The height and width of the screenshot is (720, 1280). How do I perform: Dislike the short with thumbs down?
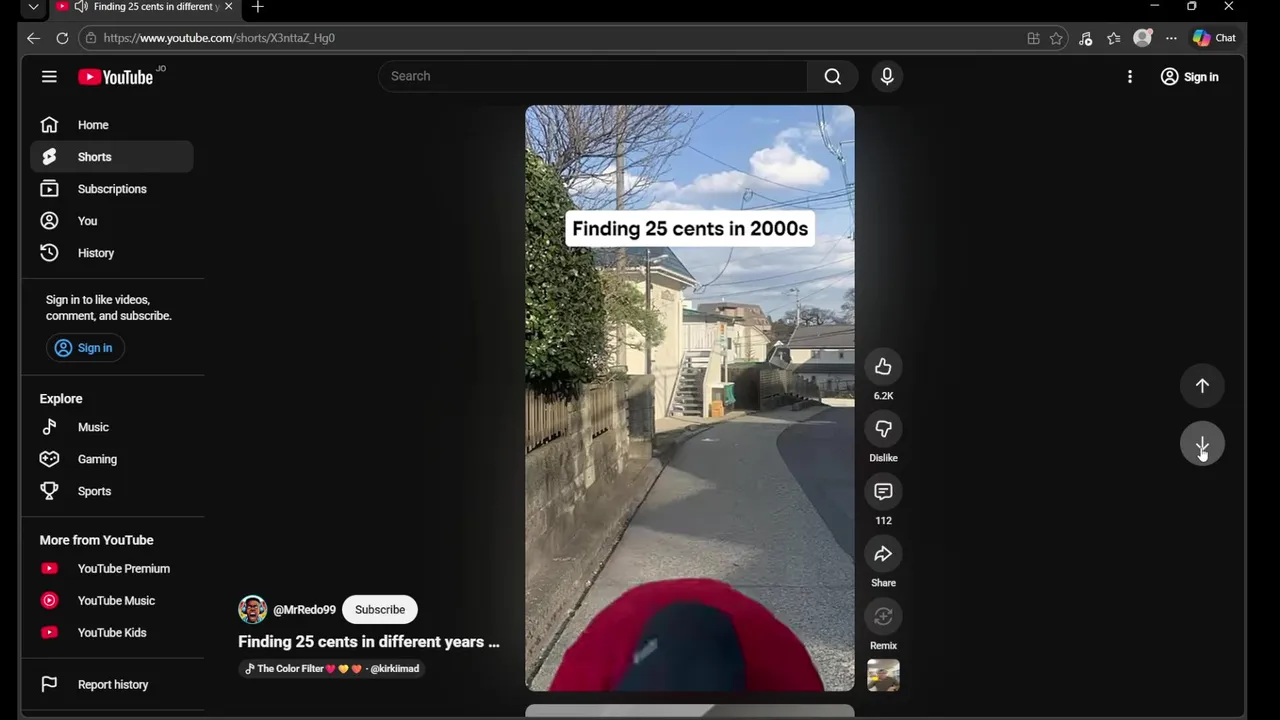[x=883, y=429]
